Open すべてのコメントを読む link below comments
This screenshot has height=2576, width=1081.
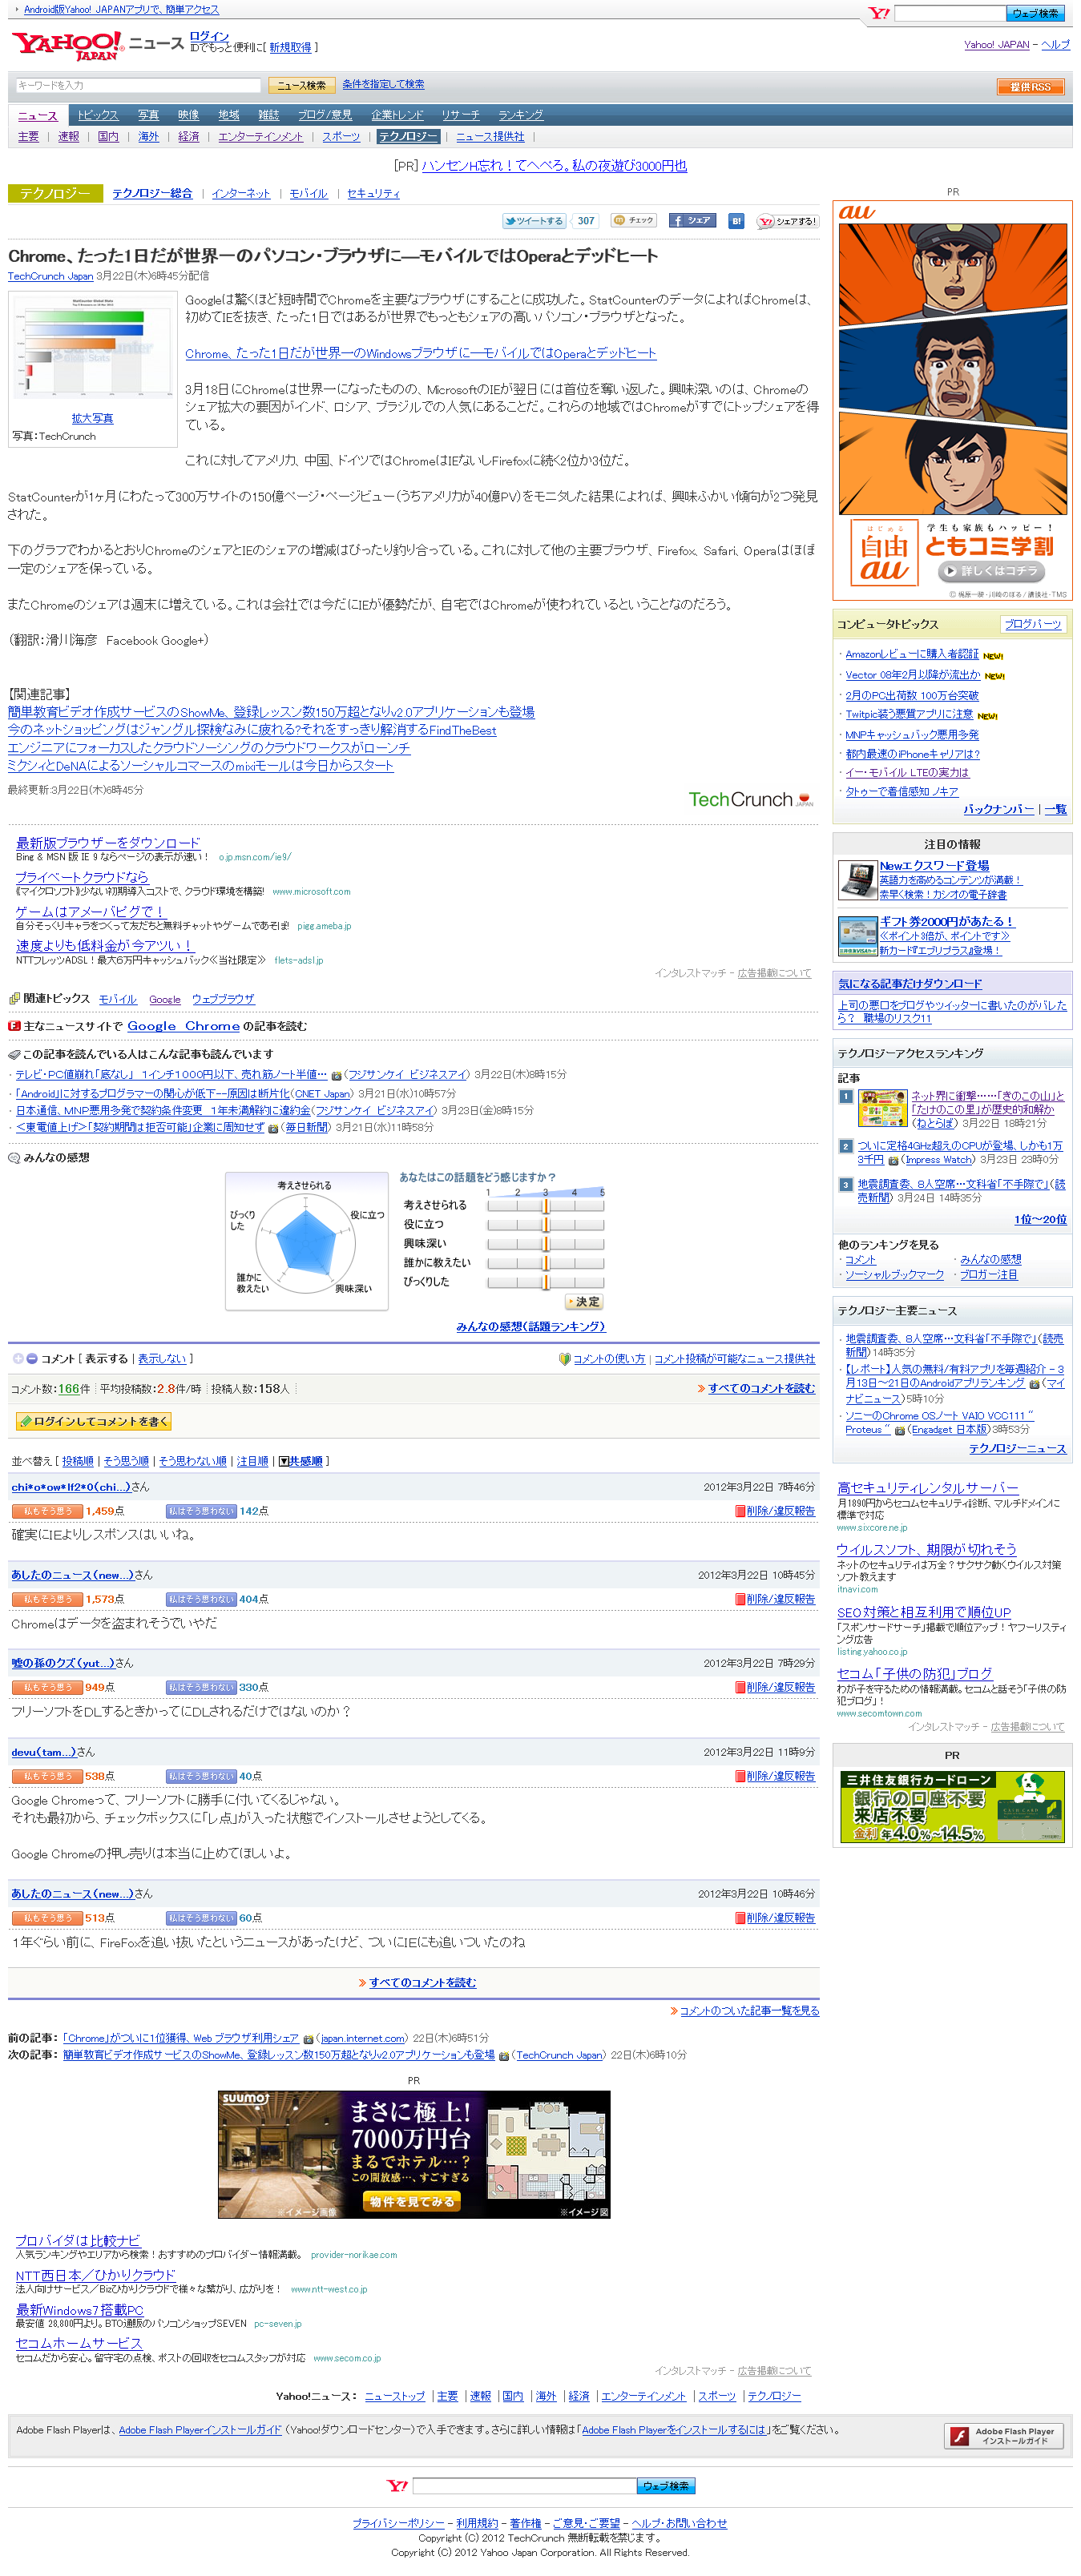[x=422, y=1982]
